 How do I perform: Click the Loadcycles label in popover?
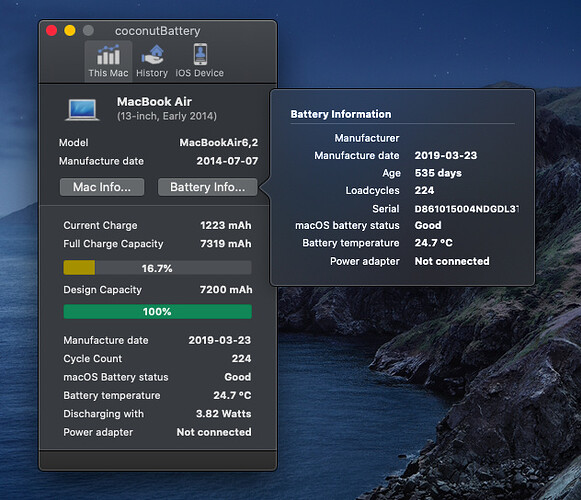tap(372, 191)
